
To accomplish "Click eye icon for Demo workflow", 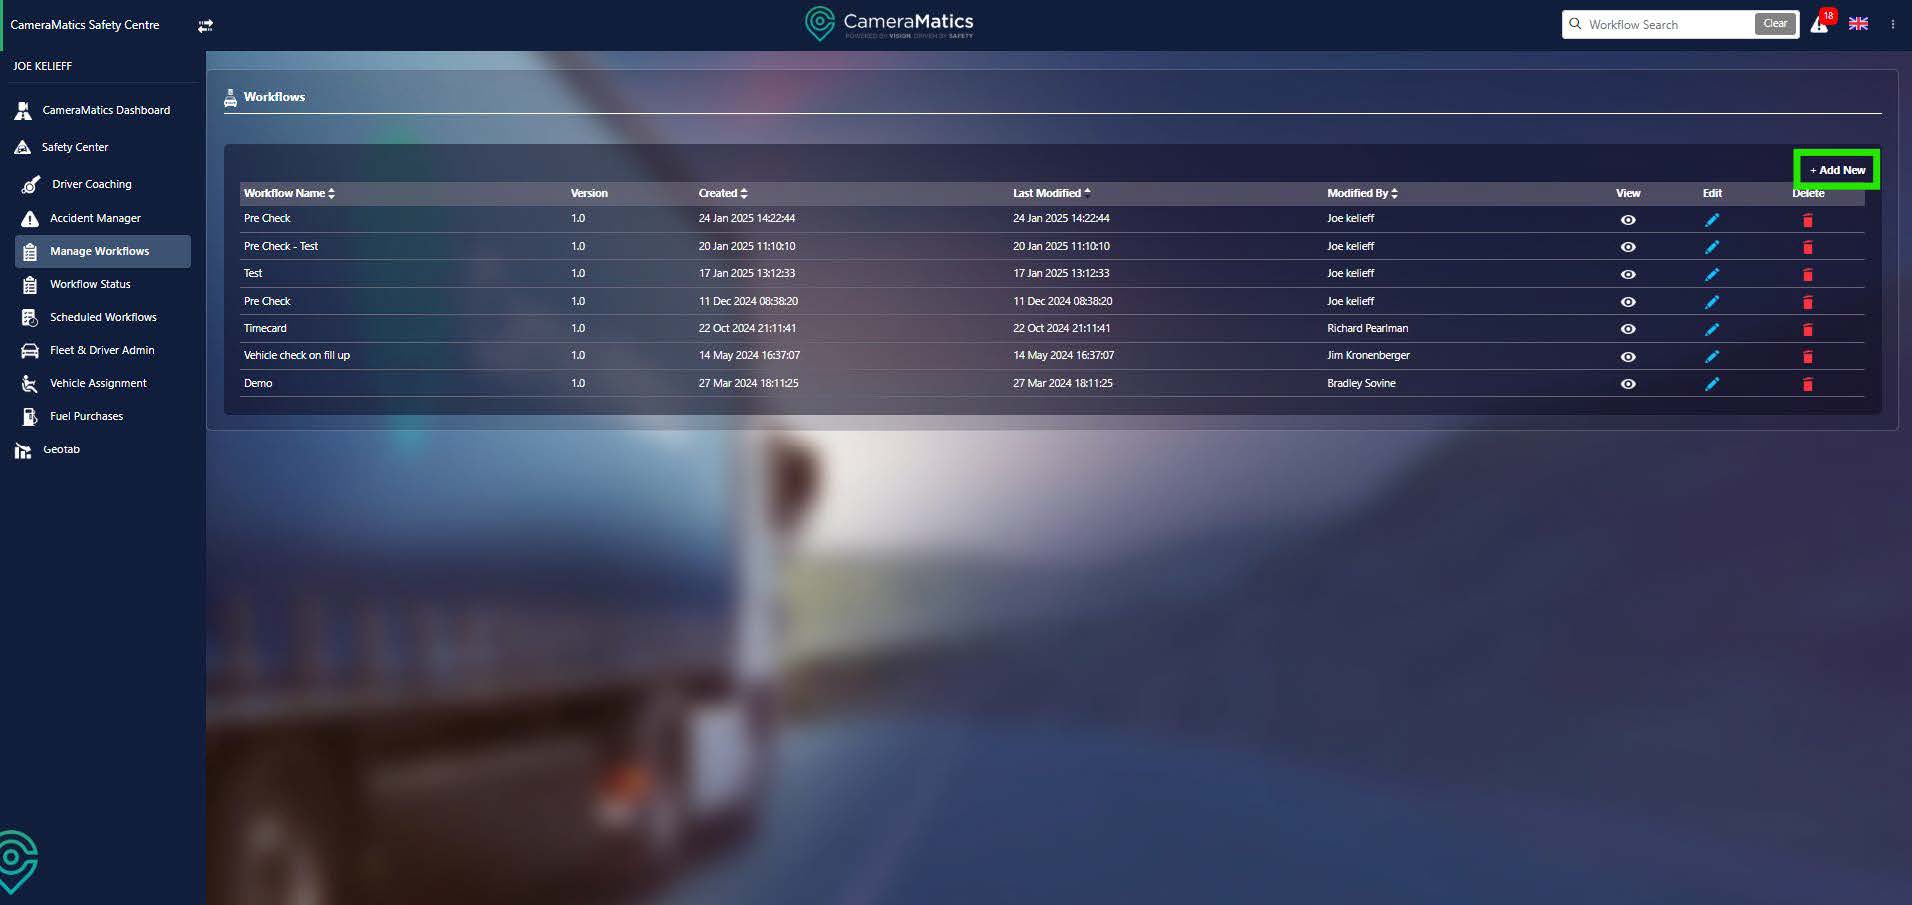I will click(1628, 384).
